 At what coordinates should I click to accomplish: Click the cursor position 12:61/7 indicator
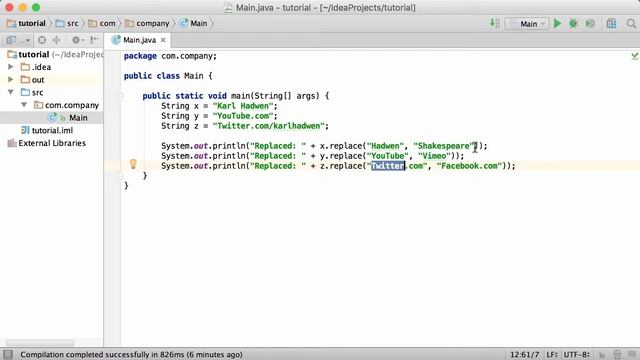tap(524, 355)
